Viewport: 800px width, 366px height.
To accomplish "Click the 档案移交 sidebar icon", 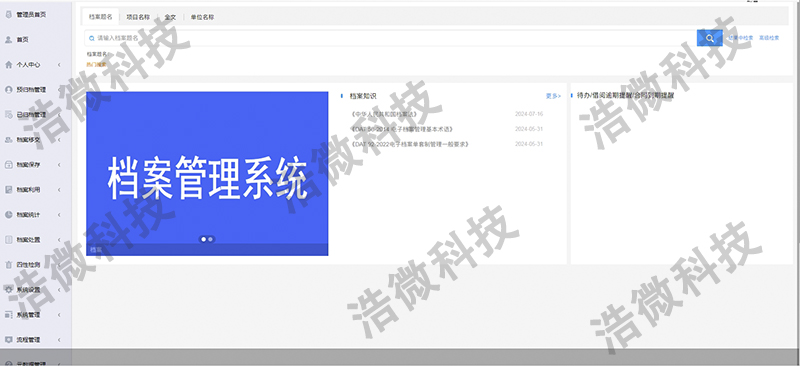I will coord(8,140).
